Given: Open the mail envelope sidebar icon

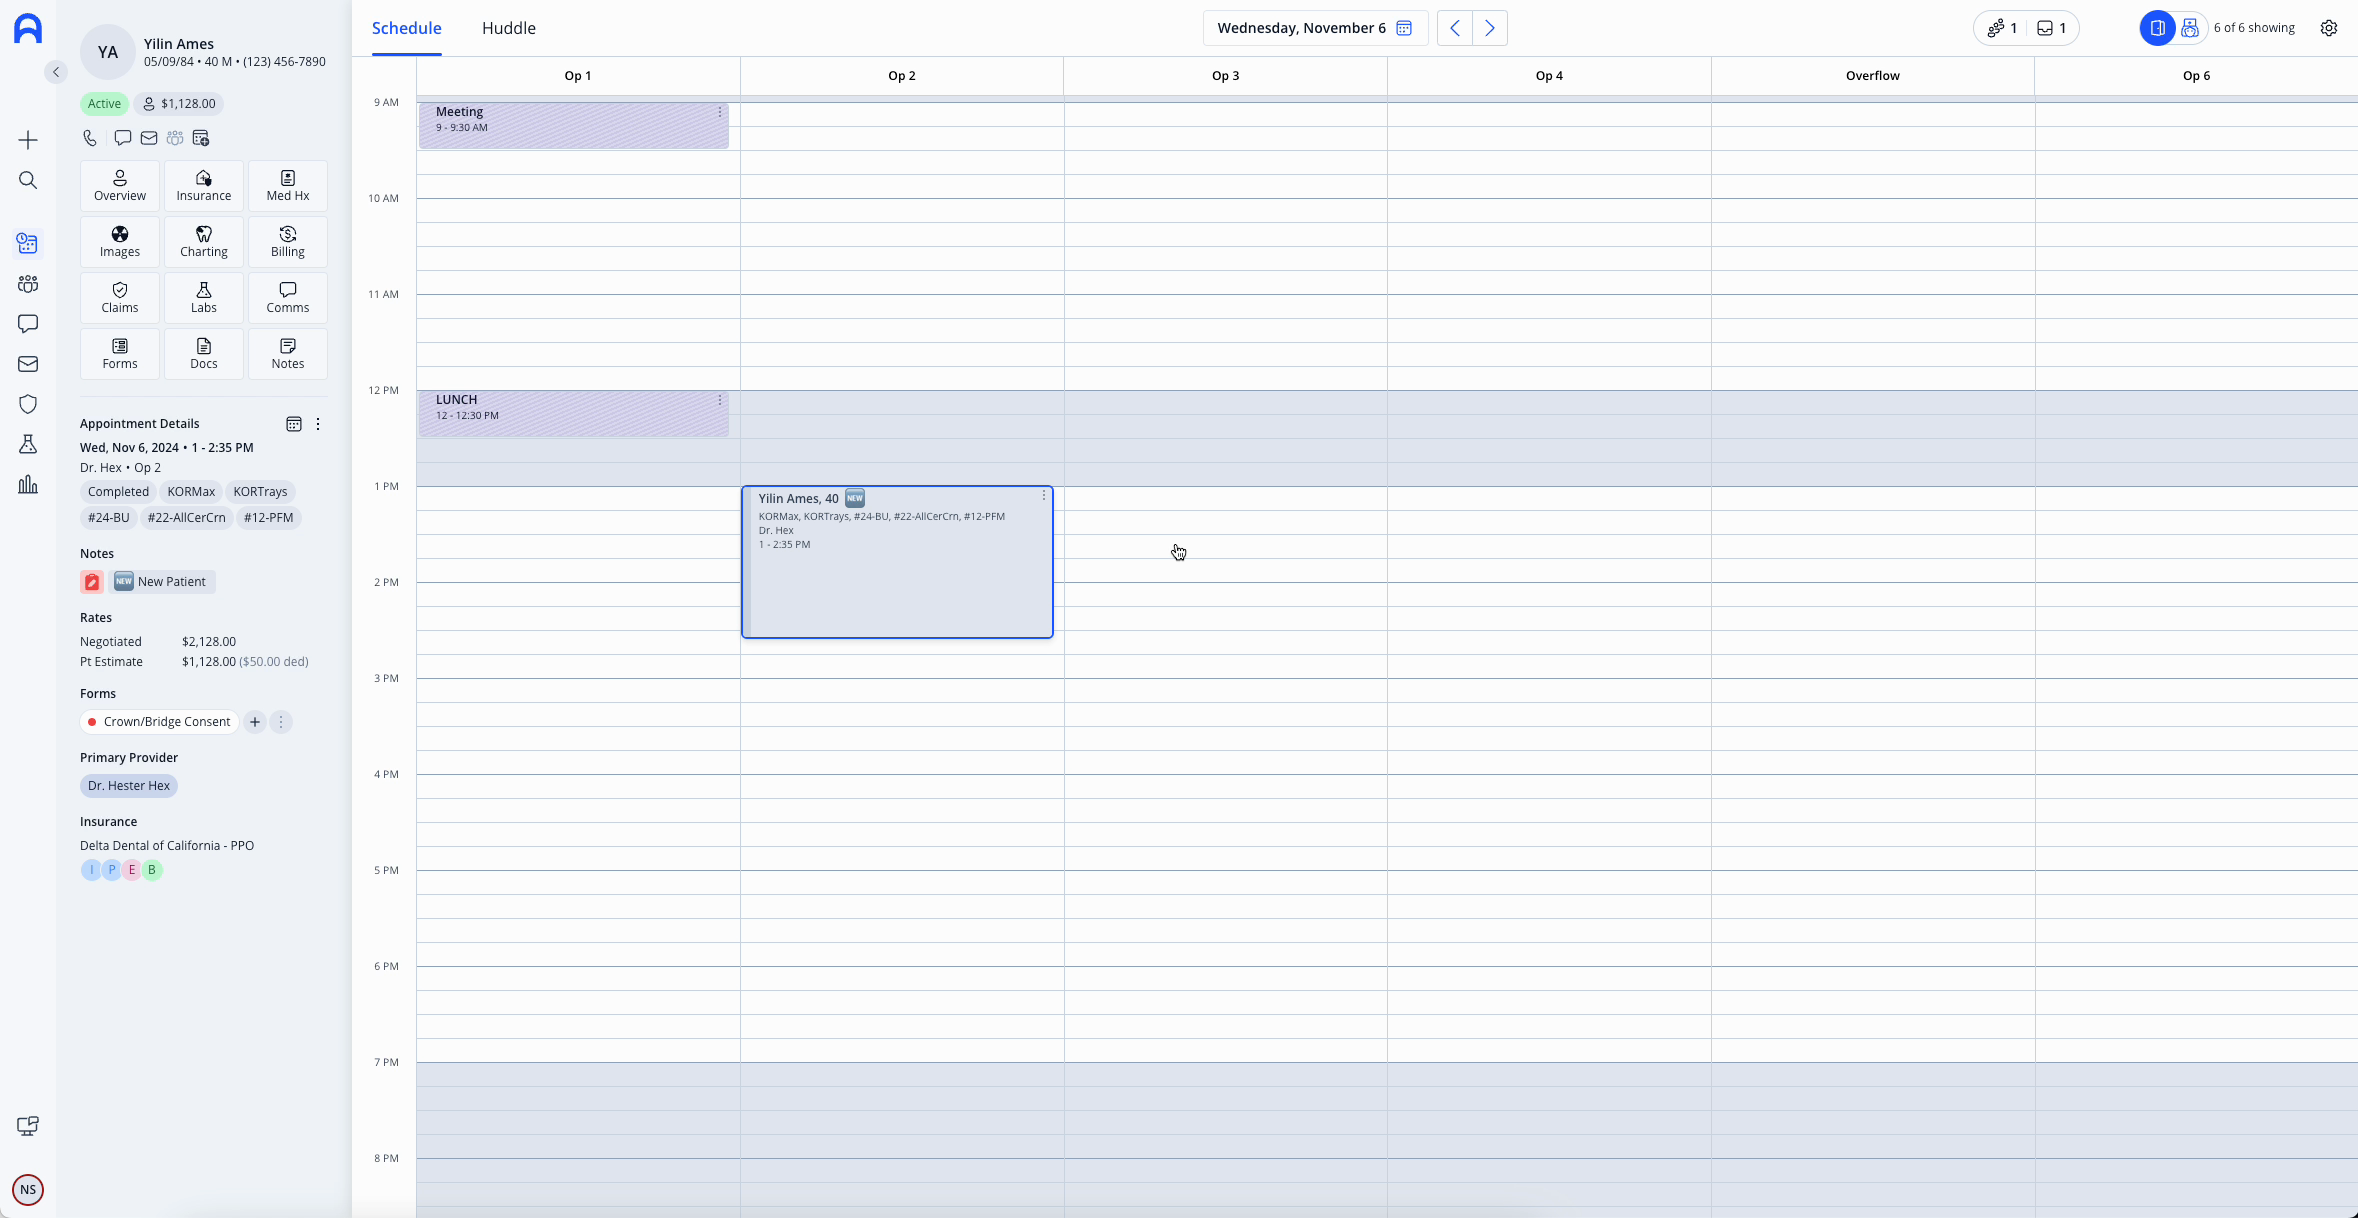Looking at the screenshot, I should pos(28,364).
